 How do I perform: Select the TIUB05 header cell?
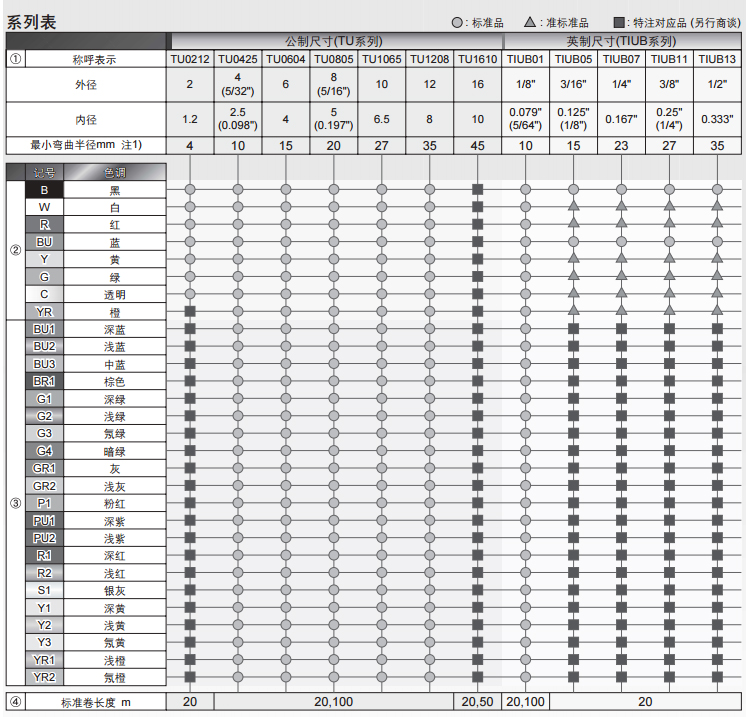(573, 59)
